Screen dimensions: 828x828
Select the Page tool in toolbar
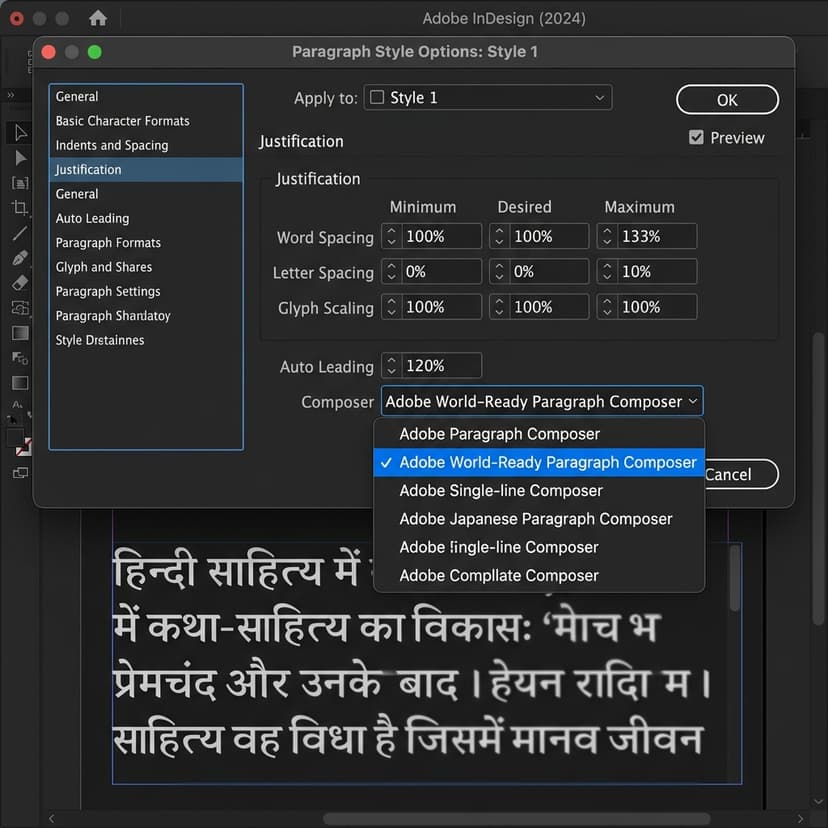point(20,183)
